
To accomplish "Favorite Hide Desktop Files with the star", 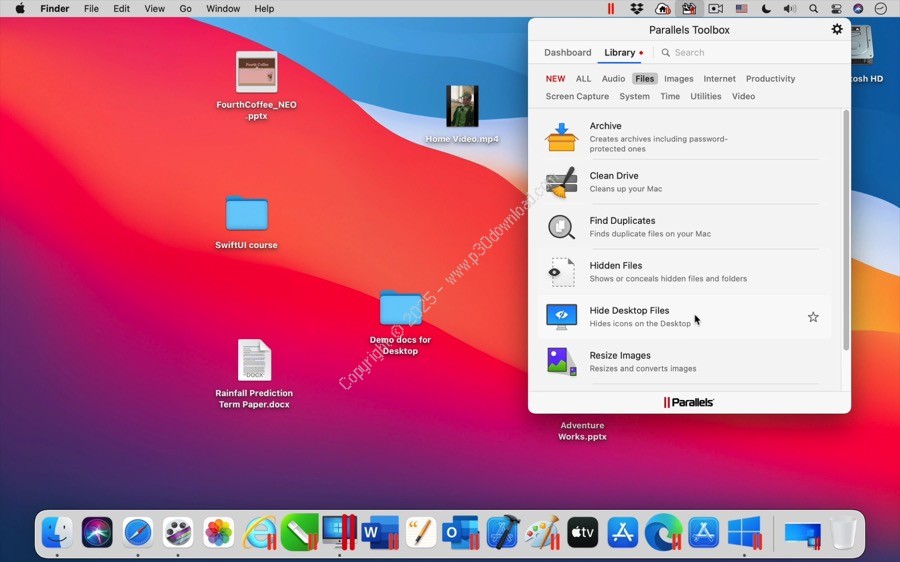I will tap(813, 317).
